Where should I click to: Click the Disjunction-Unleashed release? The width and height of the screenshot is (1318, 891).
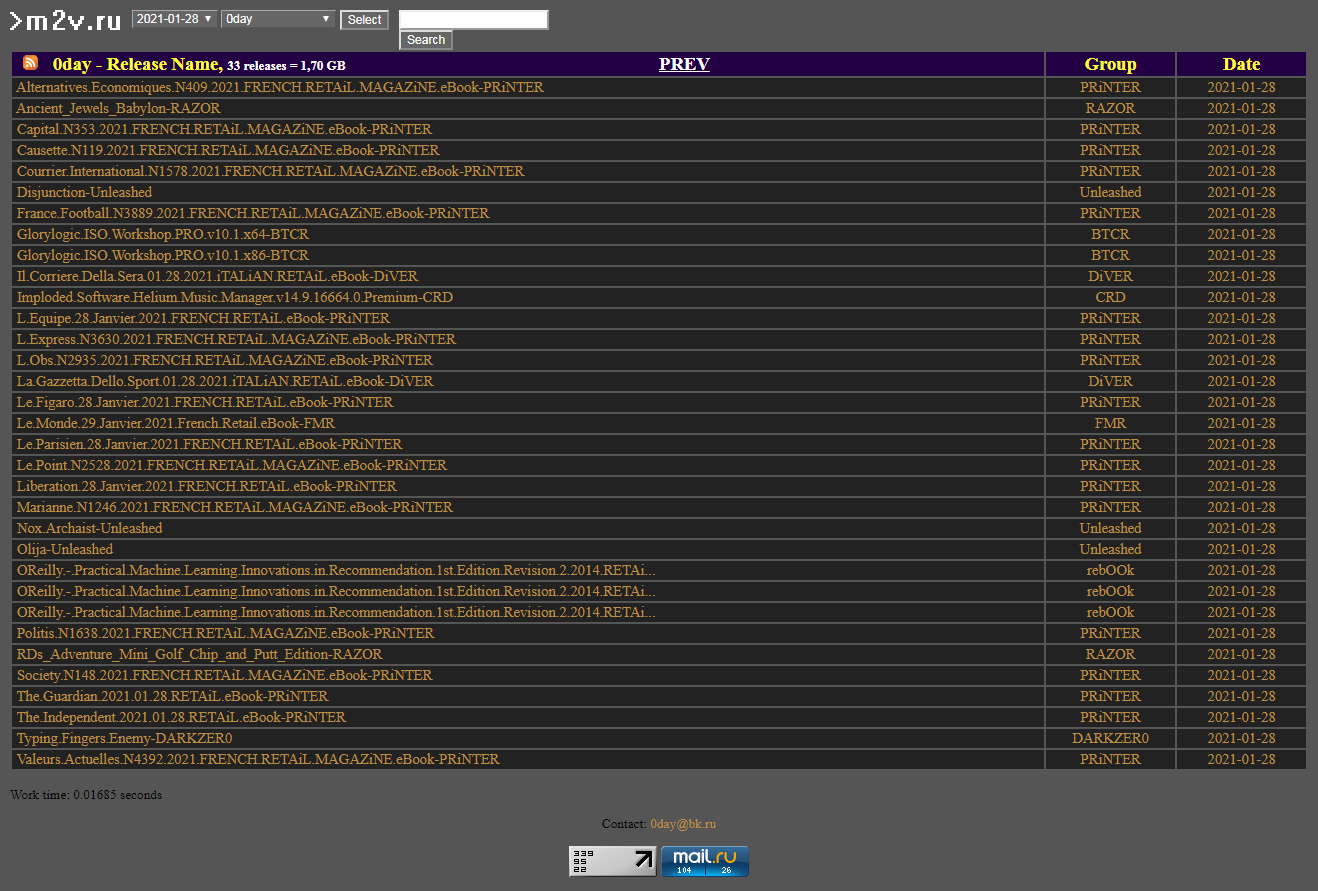[x=84, y=192]
